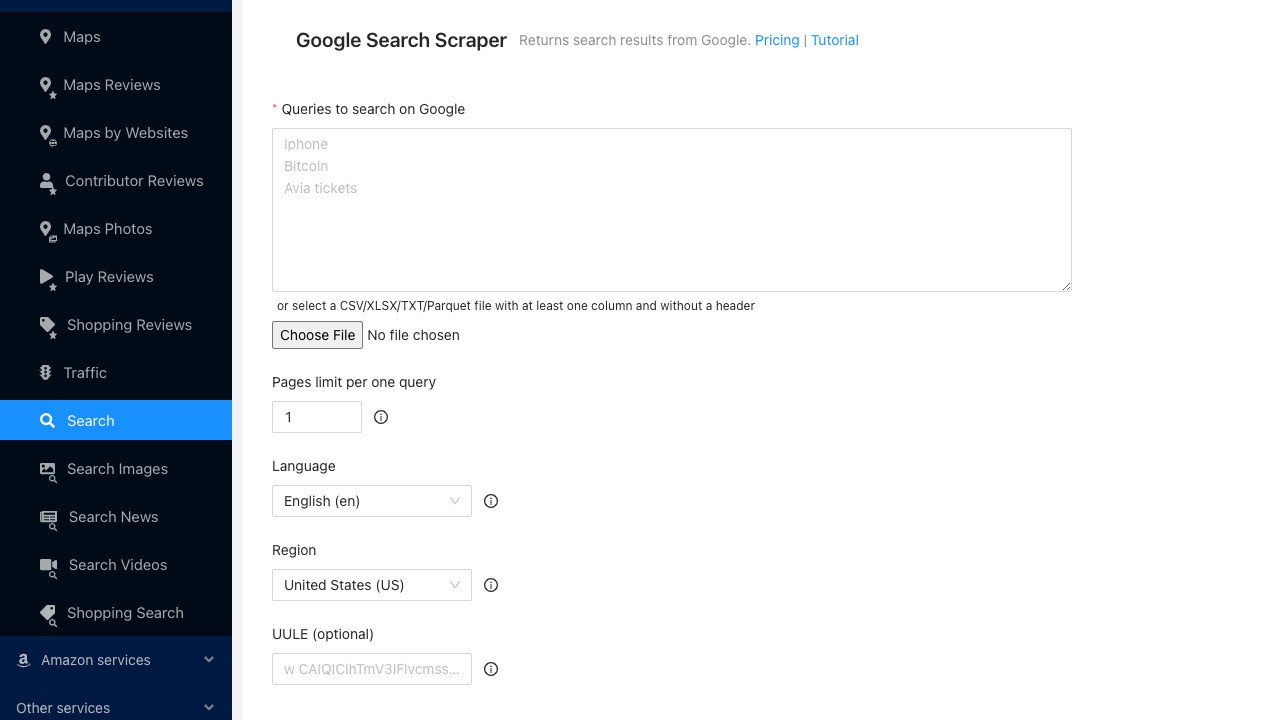Viewport: 1280px width, 720px height.
Task: Click the Choose File button
Action: pos(317,335)
